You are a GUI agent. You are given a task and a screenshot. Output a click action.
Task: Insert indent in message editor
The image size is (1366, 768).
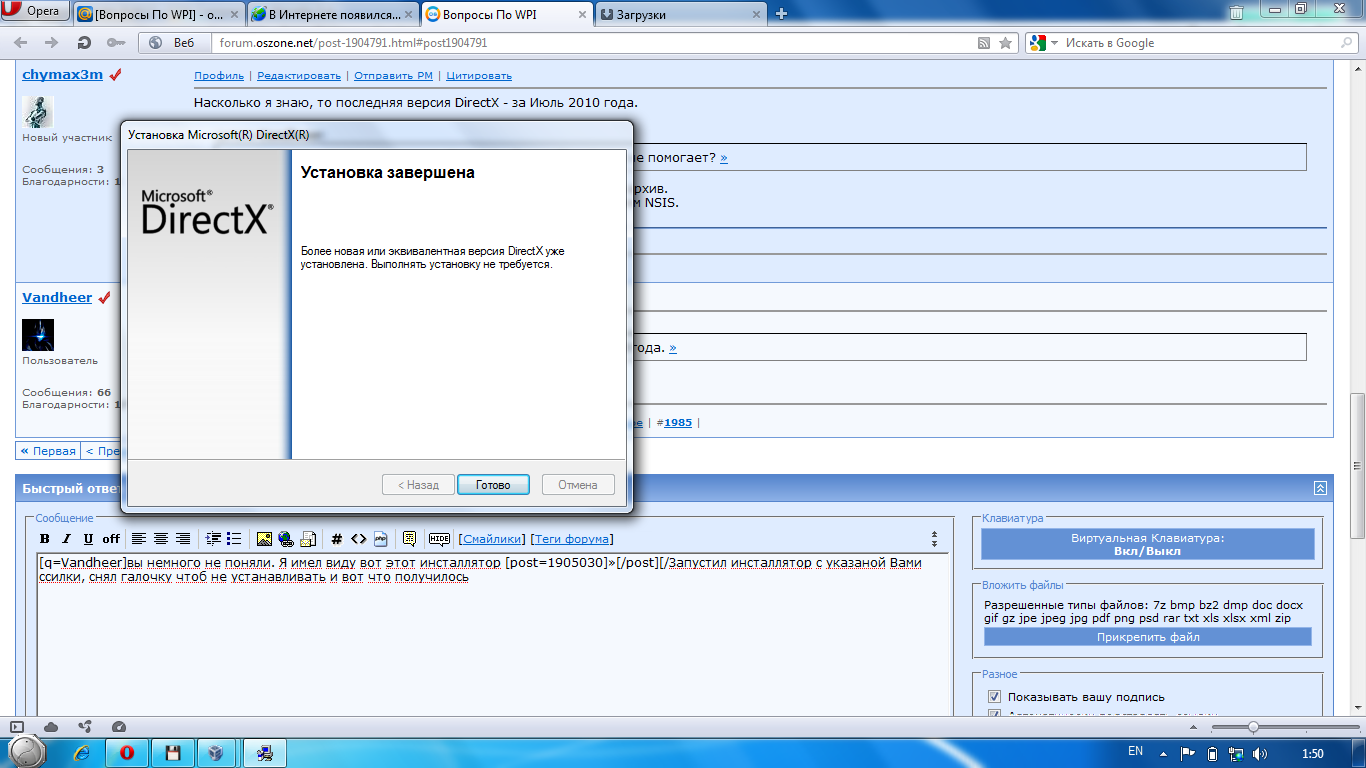pyautogui.click(x=213, y=539)
